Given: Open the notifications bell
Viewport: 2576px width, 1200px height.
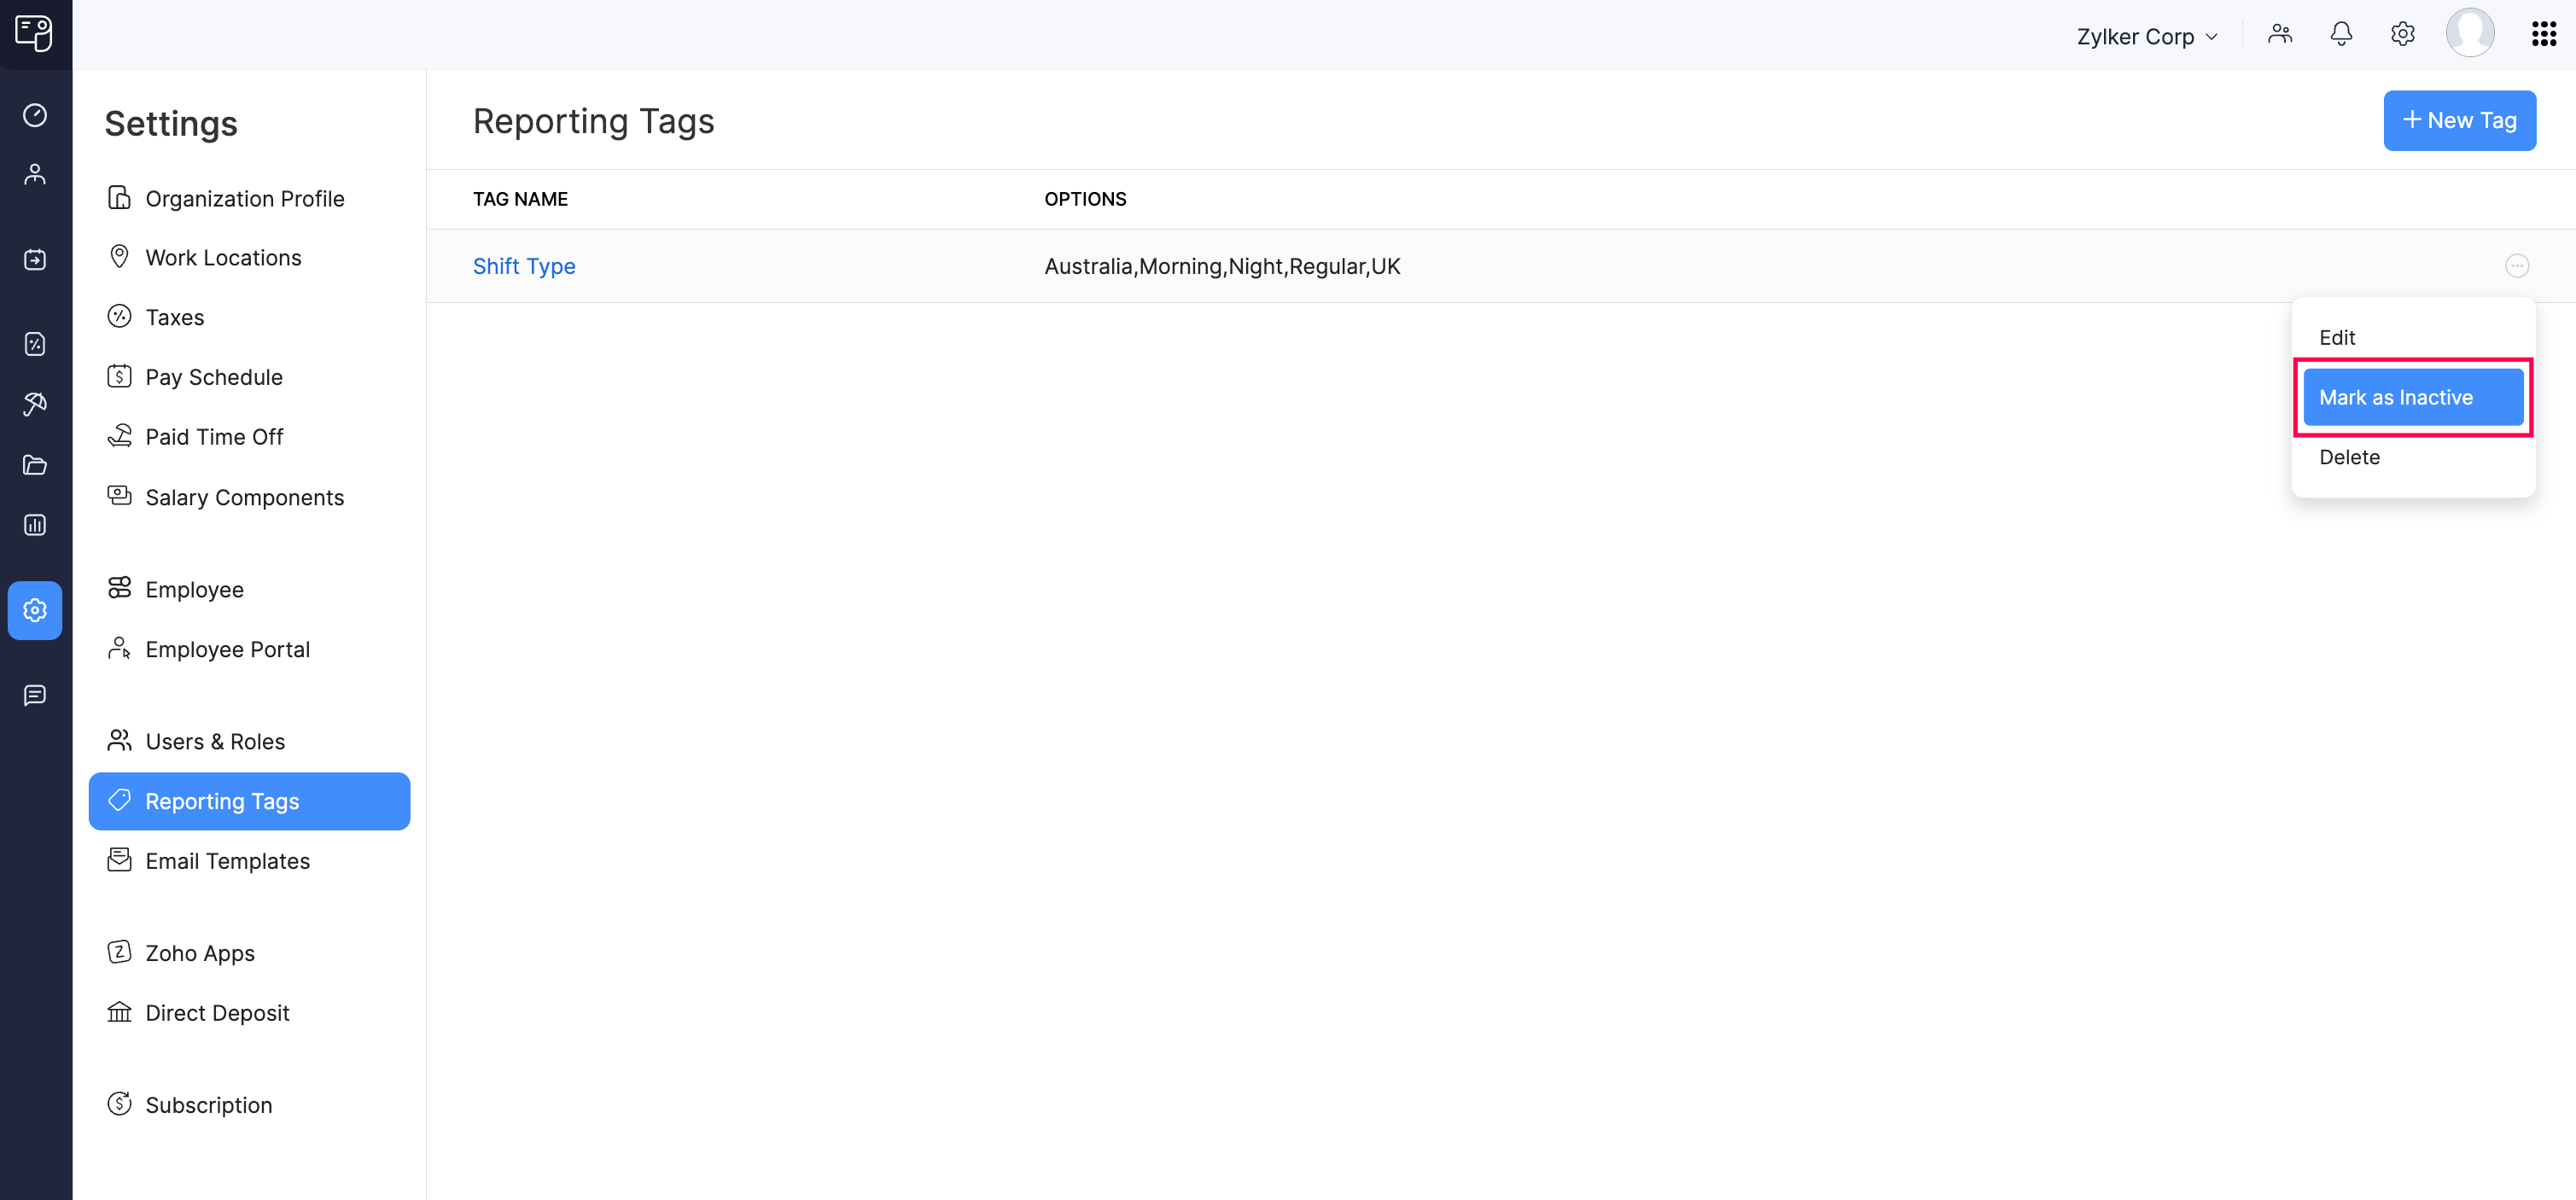Looking at the screenshot, I should (x=2341, y=35).
